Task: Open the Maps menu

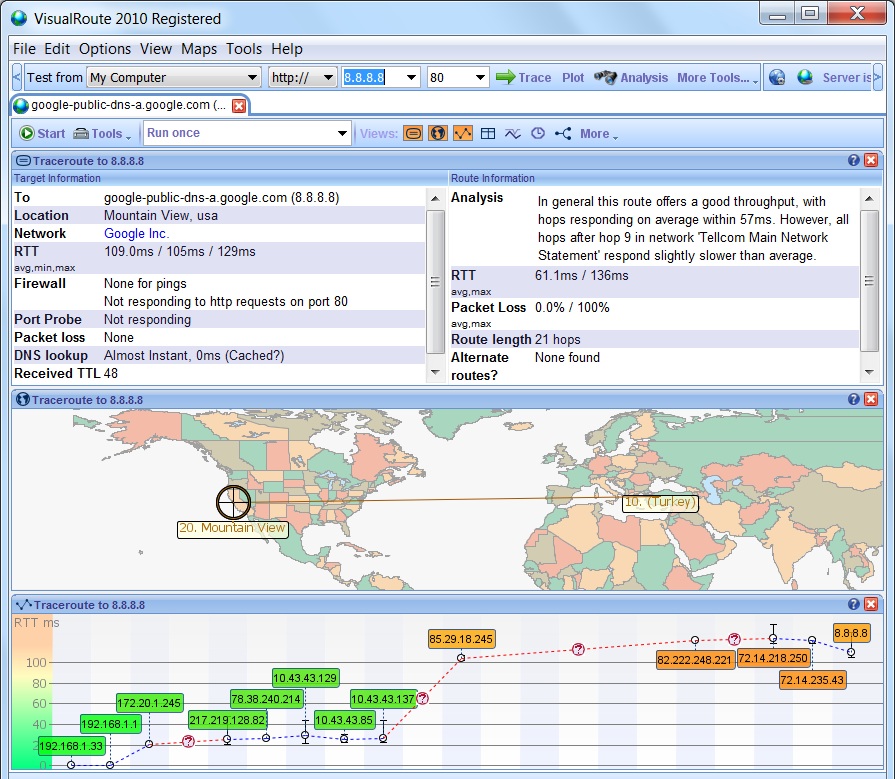Action: pyautogui.click(x=199, y=49)
